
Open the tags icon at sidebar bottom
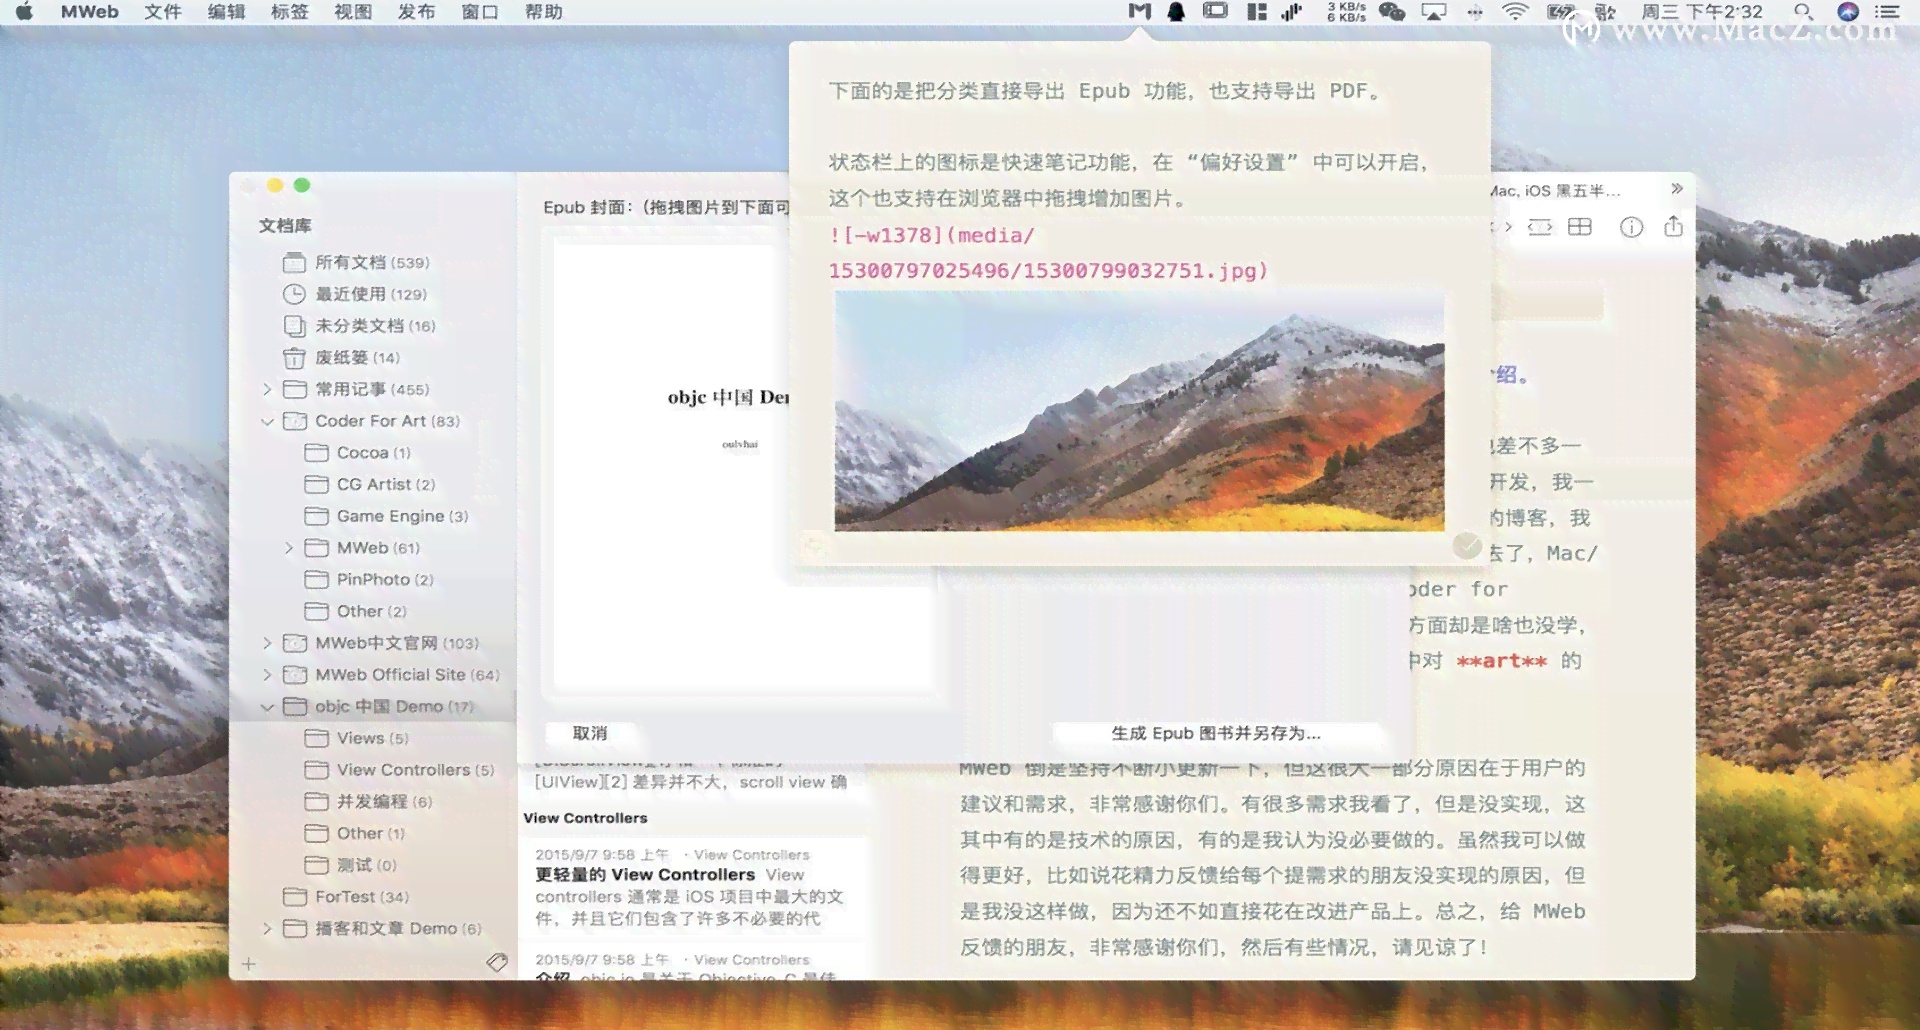click(x=497, y=962)
